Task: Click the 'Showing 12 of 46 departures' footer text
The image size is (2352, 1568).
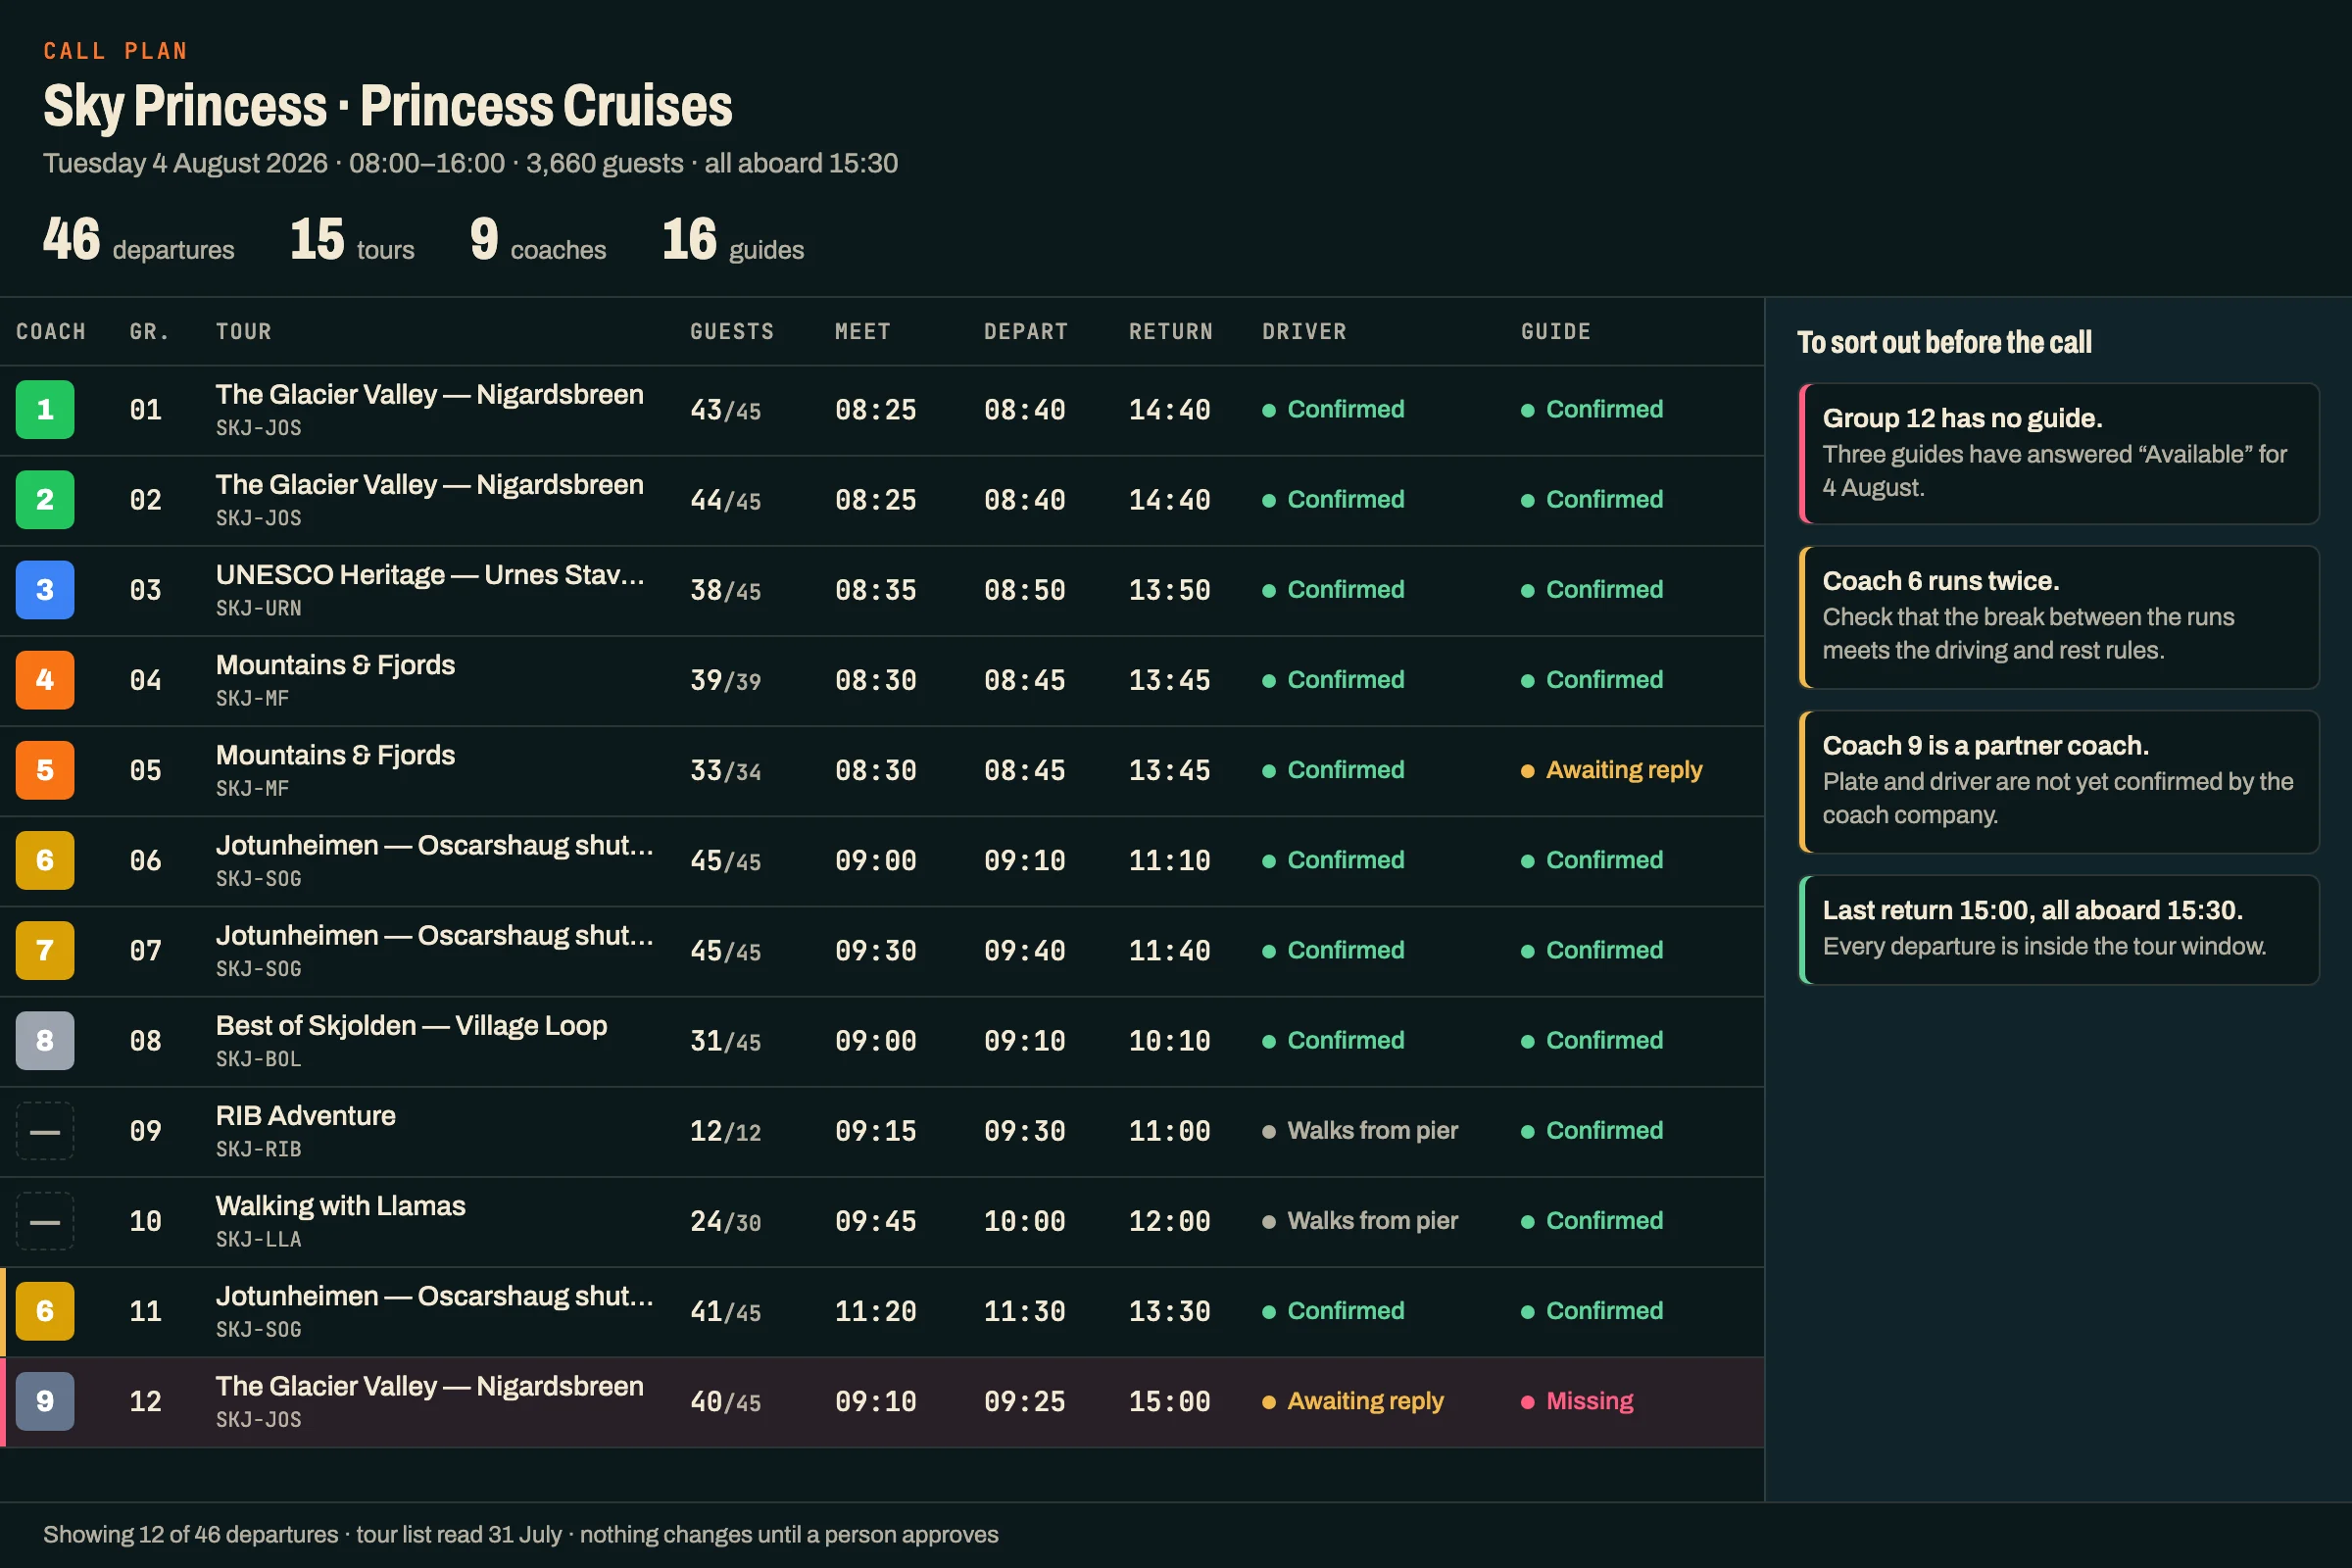Action: click(190, 1534)
